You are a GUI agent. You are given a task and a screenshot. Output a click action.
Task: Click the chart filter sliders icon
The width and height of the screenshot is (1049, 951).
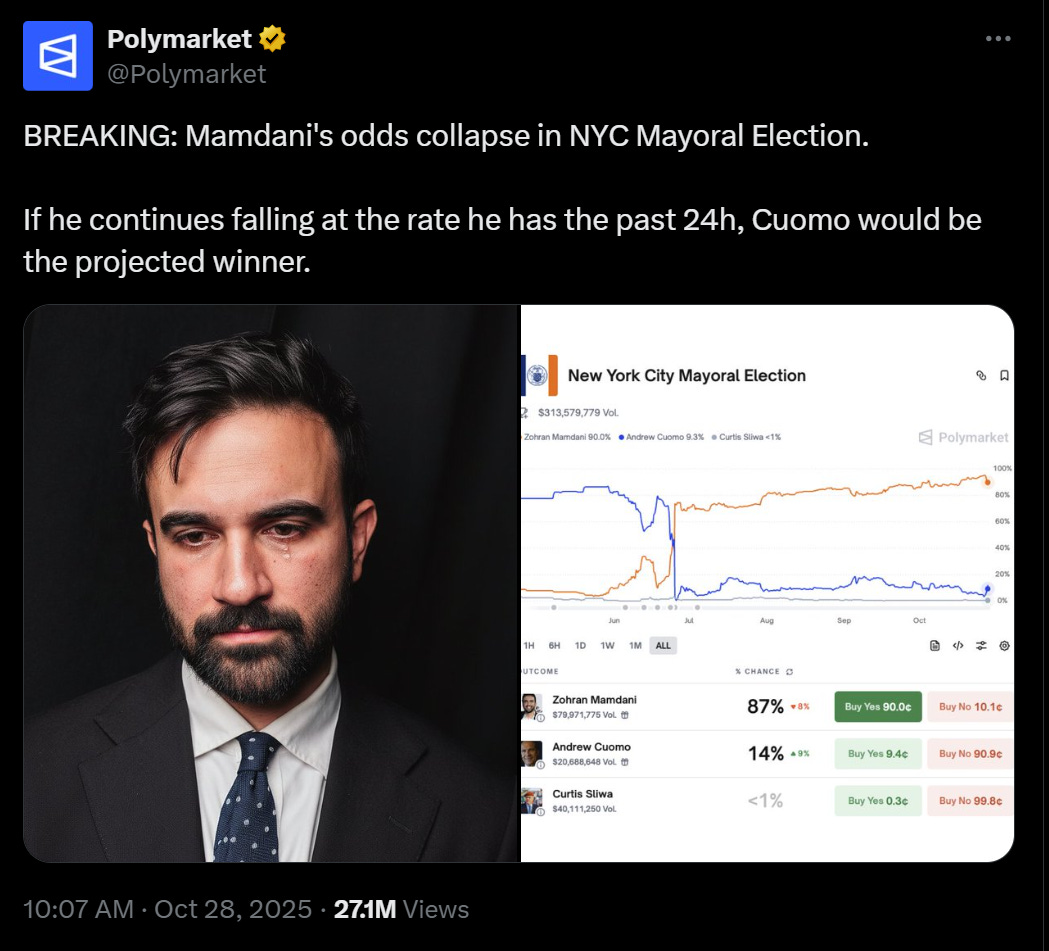click(981, 645)
